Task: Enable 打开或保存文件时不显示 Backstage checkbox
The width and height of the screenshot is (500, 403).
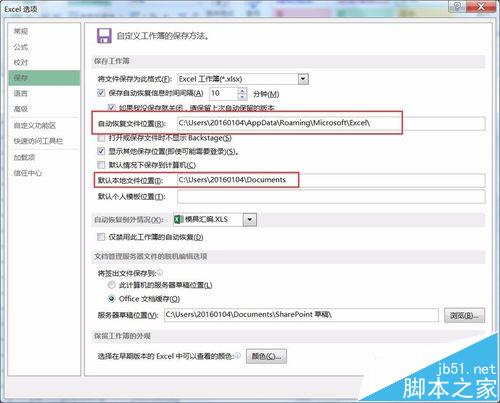Action: 101,137
